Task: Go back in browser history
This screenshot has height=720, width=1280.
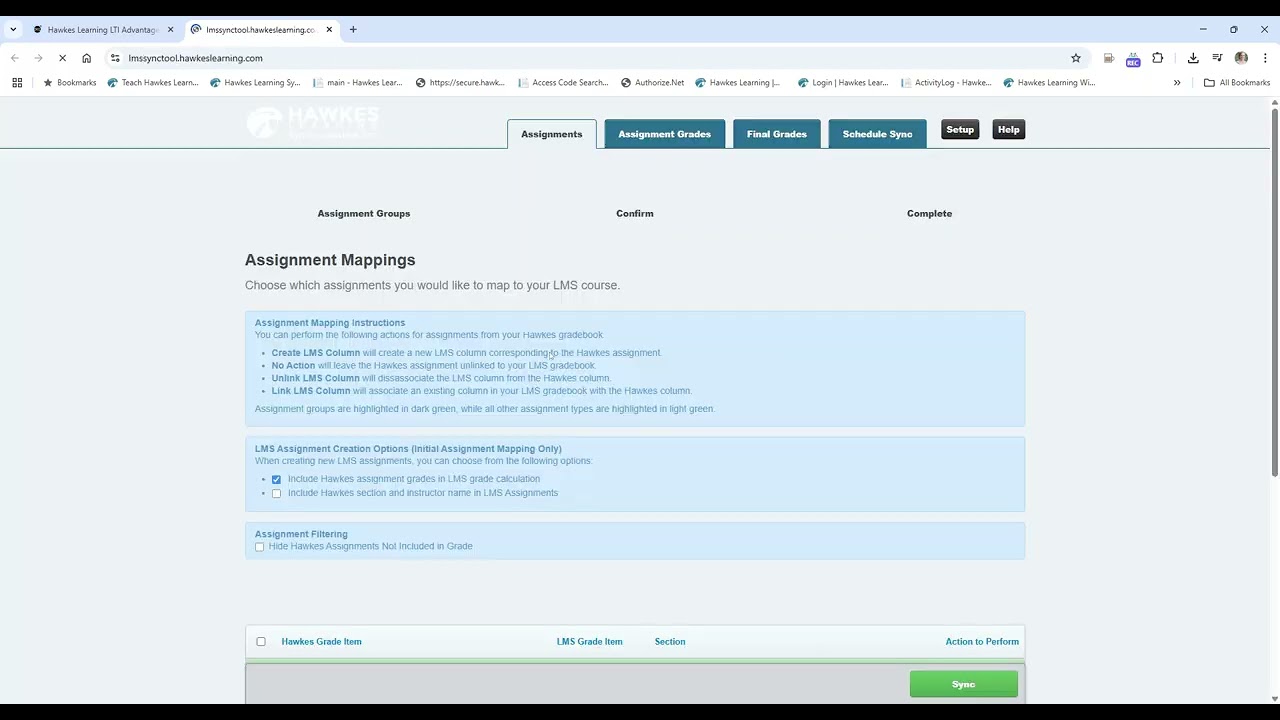Action: click(x=15, y=58)
